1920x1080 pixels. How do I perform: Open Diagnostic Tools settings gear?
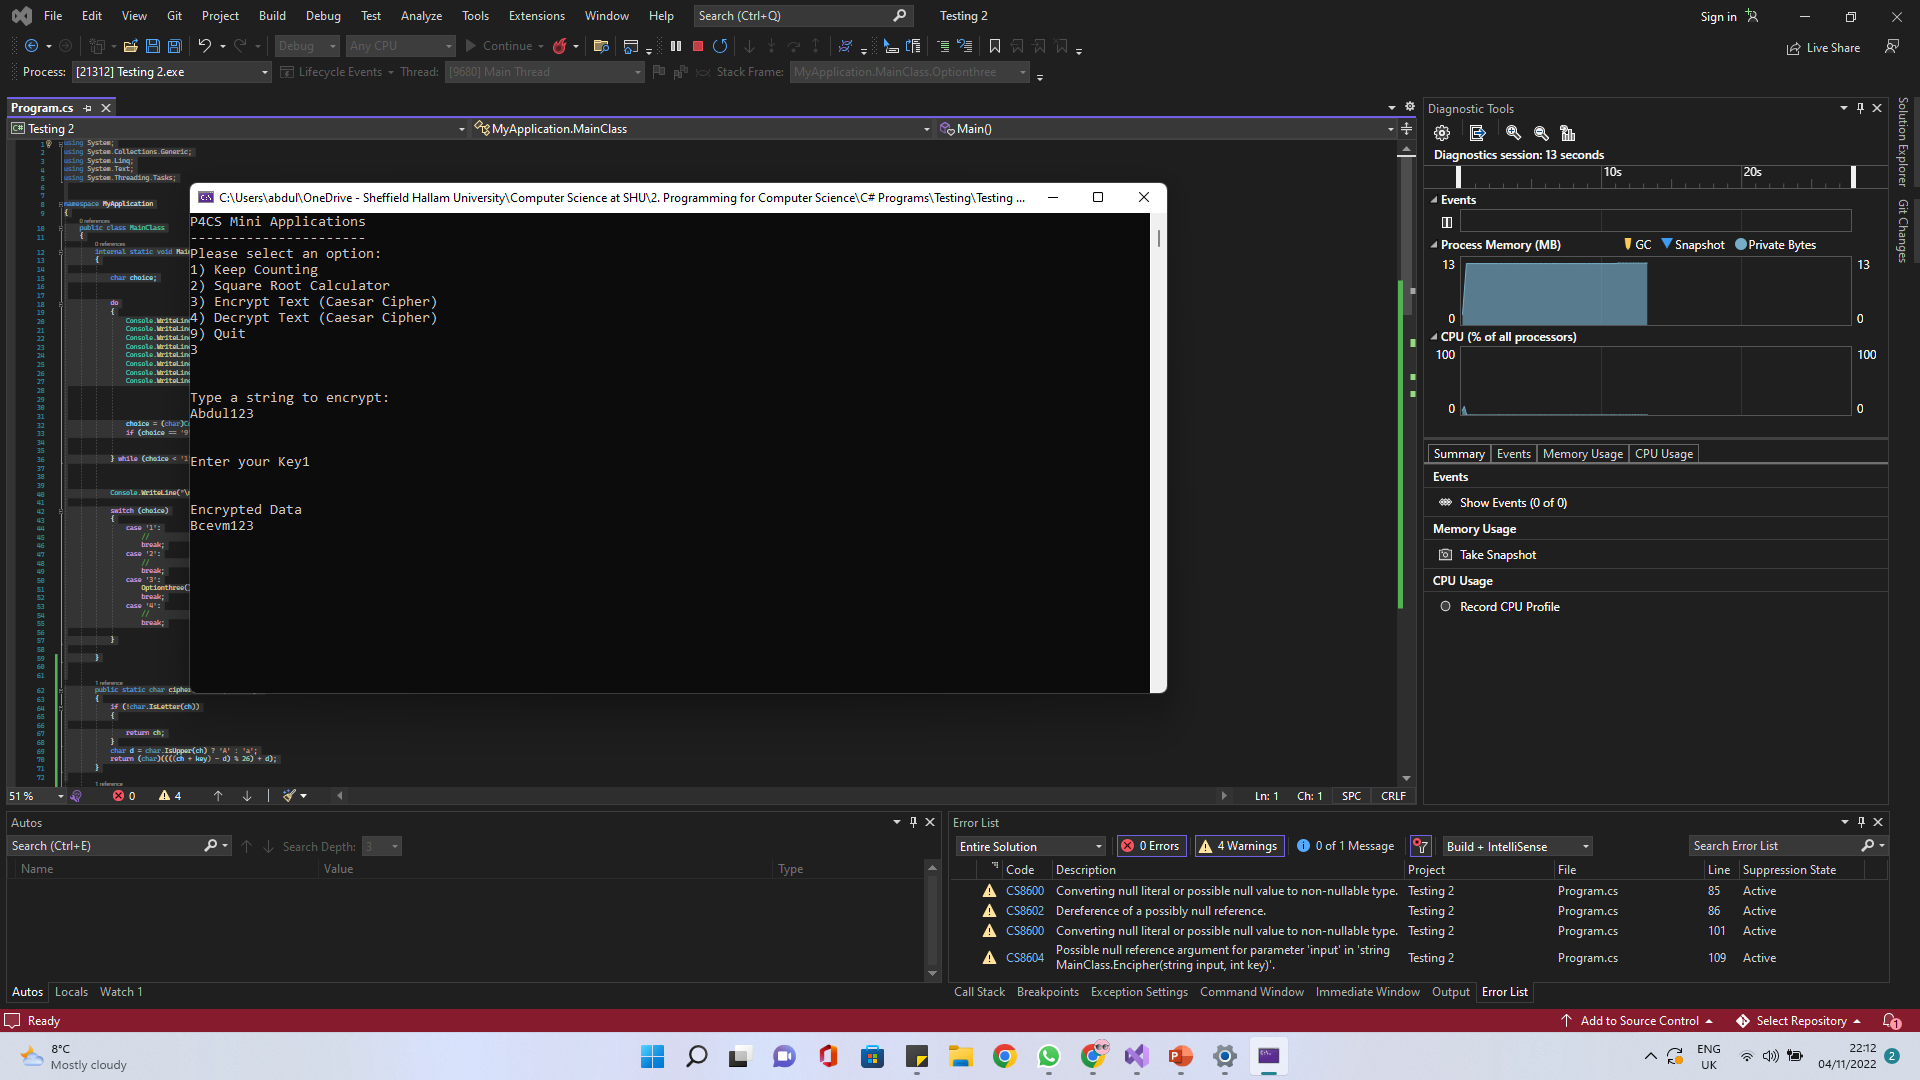(1442, 133)
